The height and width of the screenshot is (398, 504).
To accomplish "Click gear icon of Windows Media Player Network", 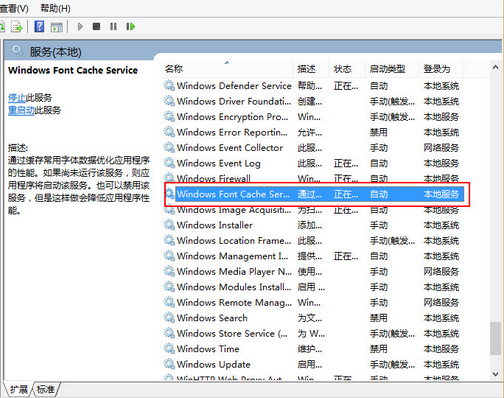I will point(169,271).
